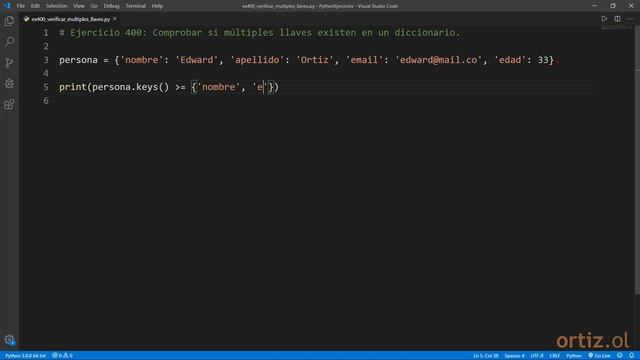Click the Go Live status bar button
Image resolution: width=640 pixels, height=360 pixels.
pos(599,356)
